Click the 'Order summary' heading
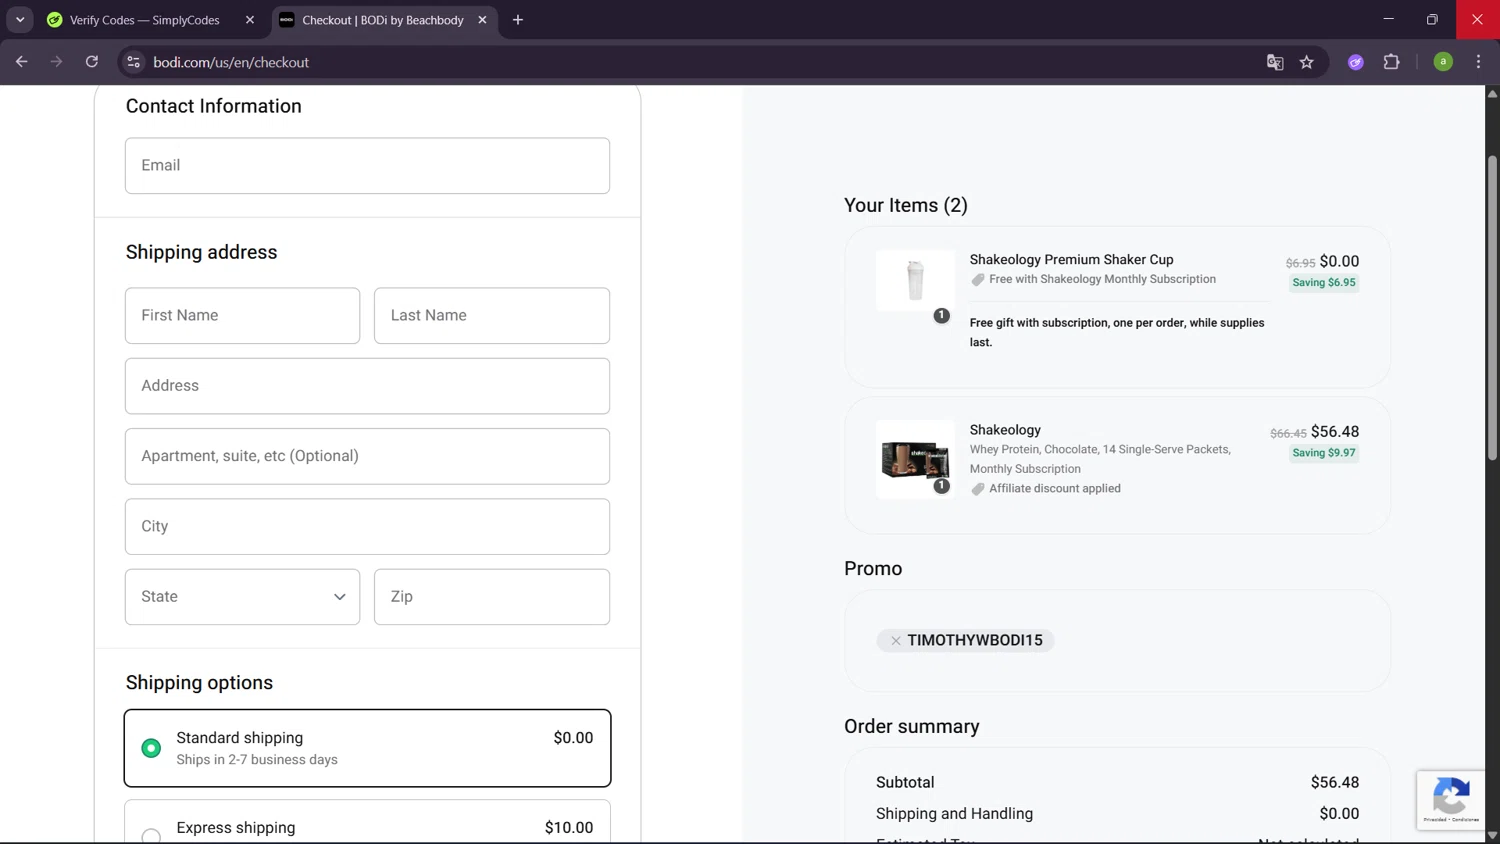Screen dimensions: 1500x844 (912, 727)
